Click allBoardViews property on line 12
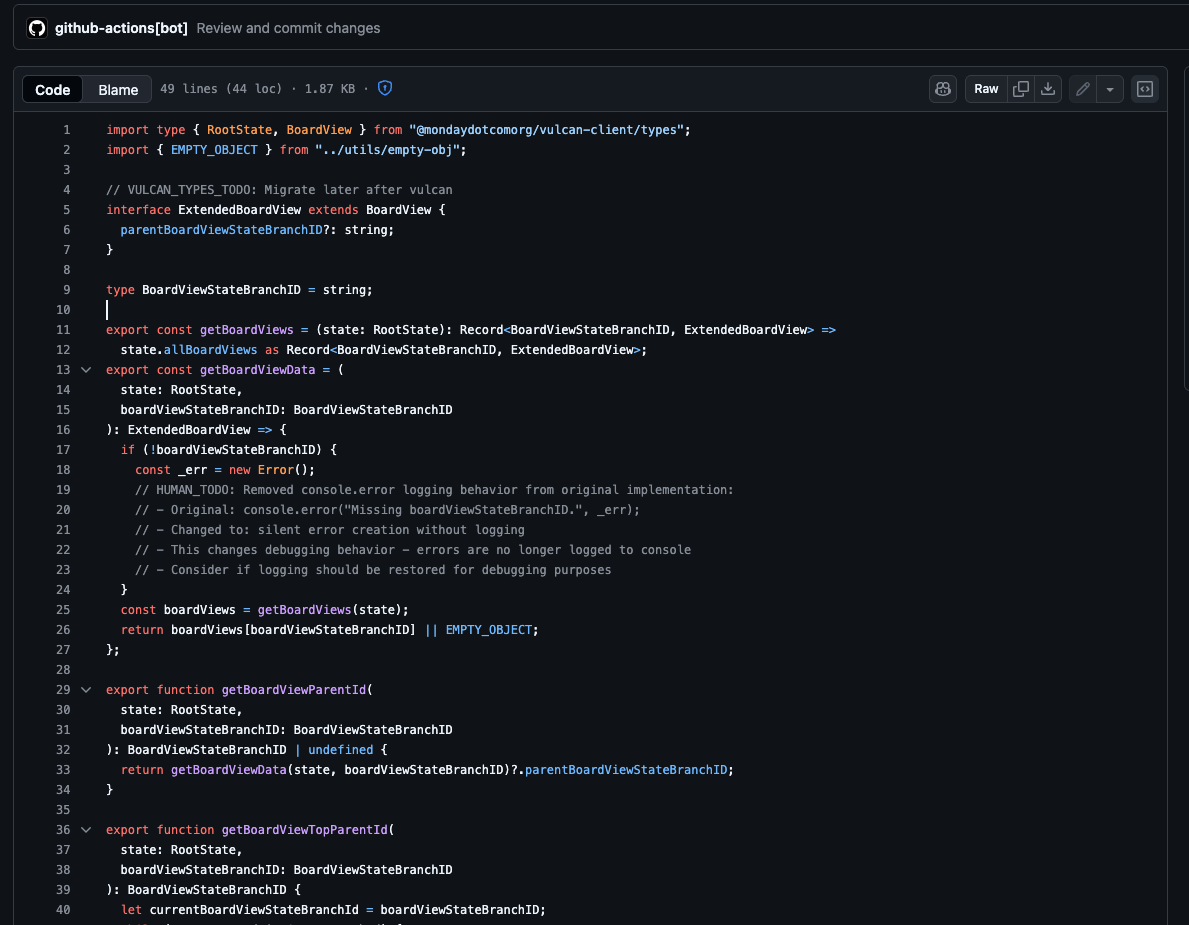Screen dimensions: 1189x925 [210, 350]
